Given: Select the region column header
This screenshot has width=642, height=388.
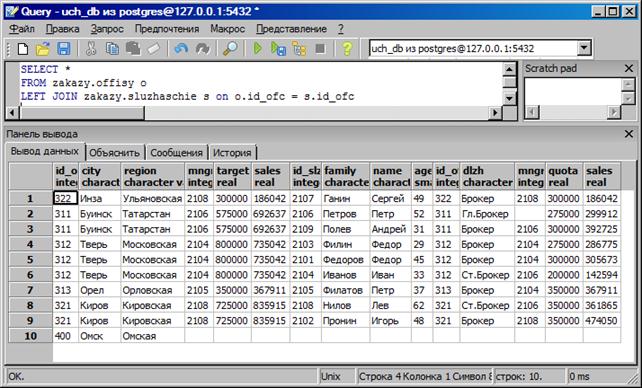Looking at the screenshot, I should pos(152,176).
